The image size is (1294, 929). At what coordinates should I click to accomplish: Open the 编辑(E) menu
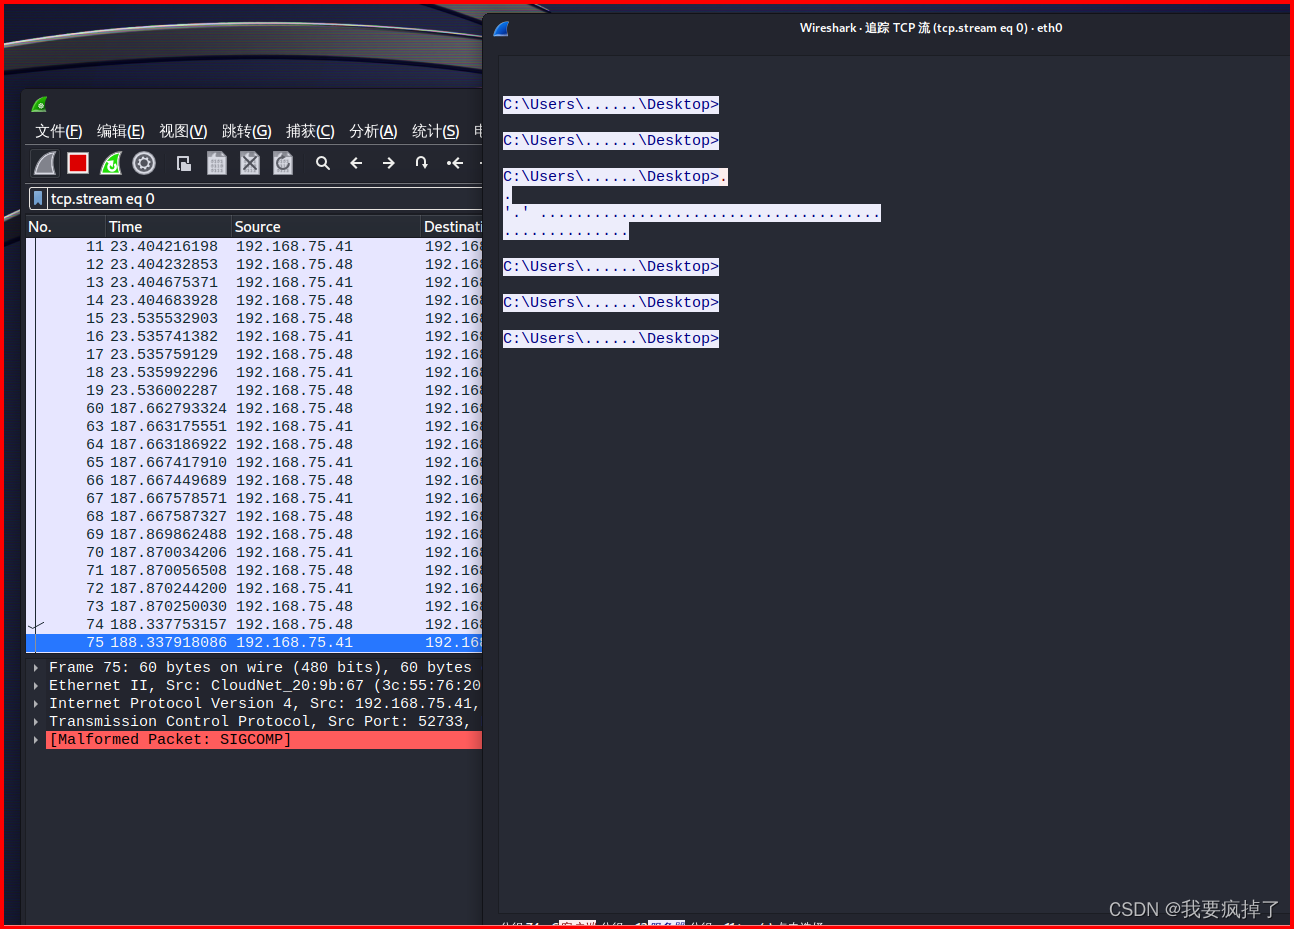click(x=121, y=131)
